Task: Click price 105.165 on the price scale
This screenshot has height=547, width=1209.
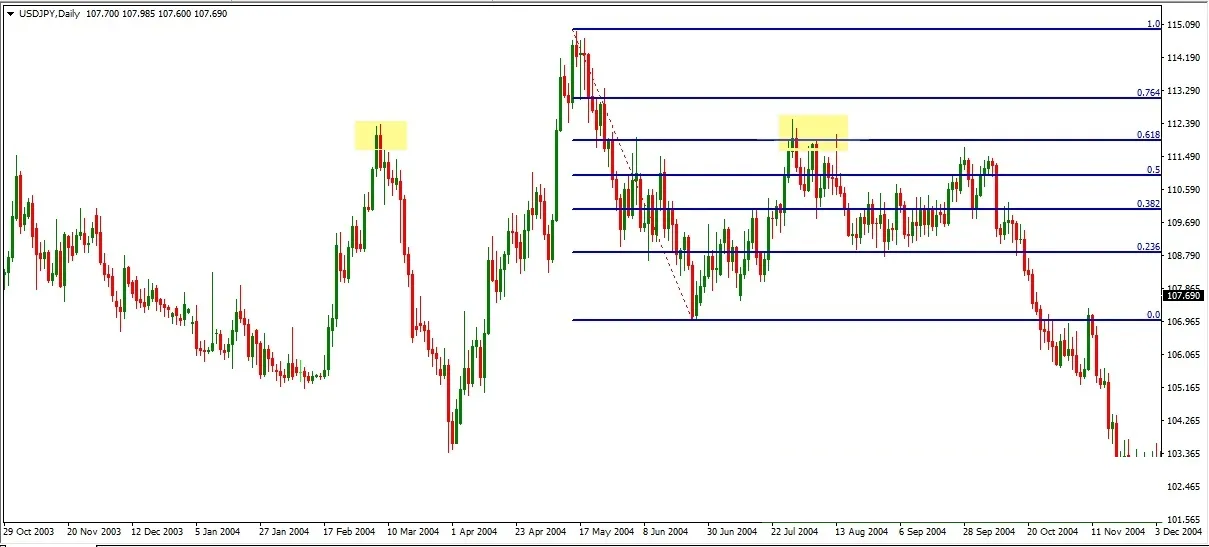Action: click(1184, 387)
